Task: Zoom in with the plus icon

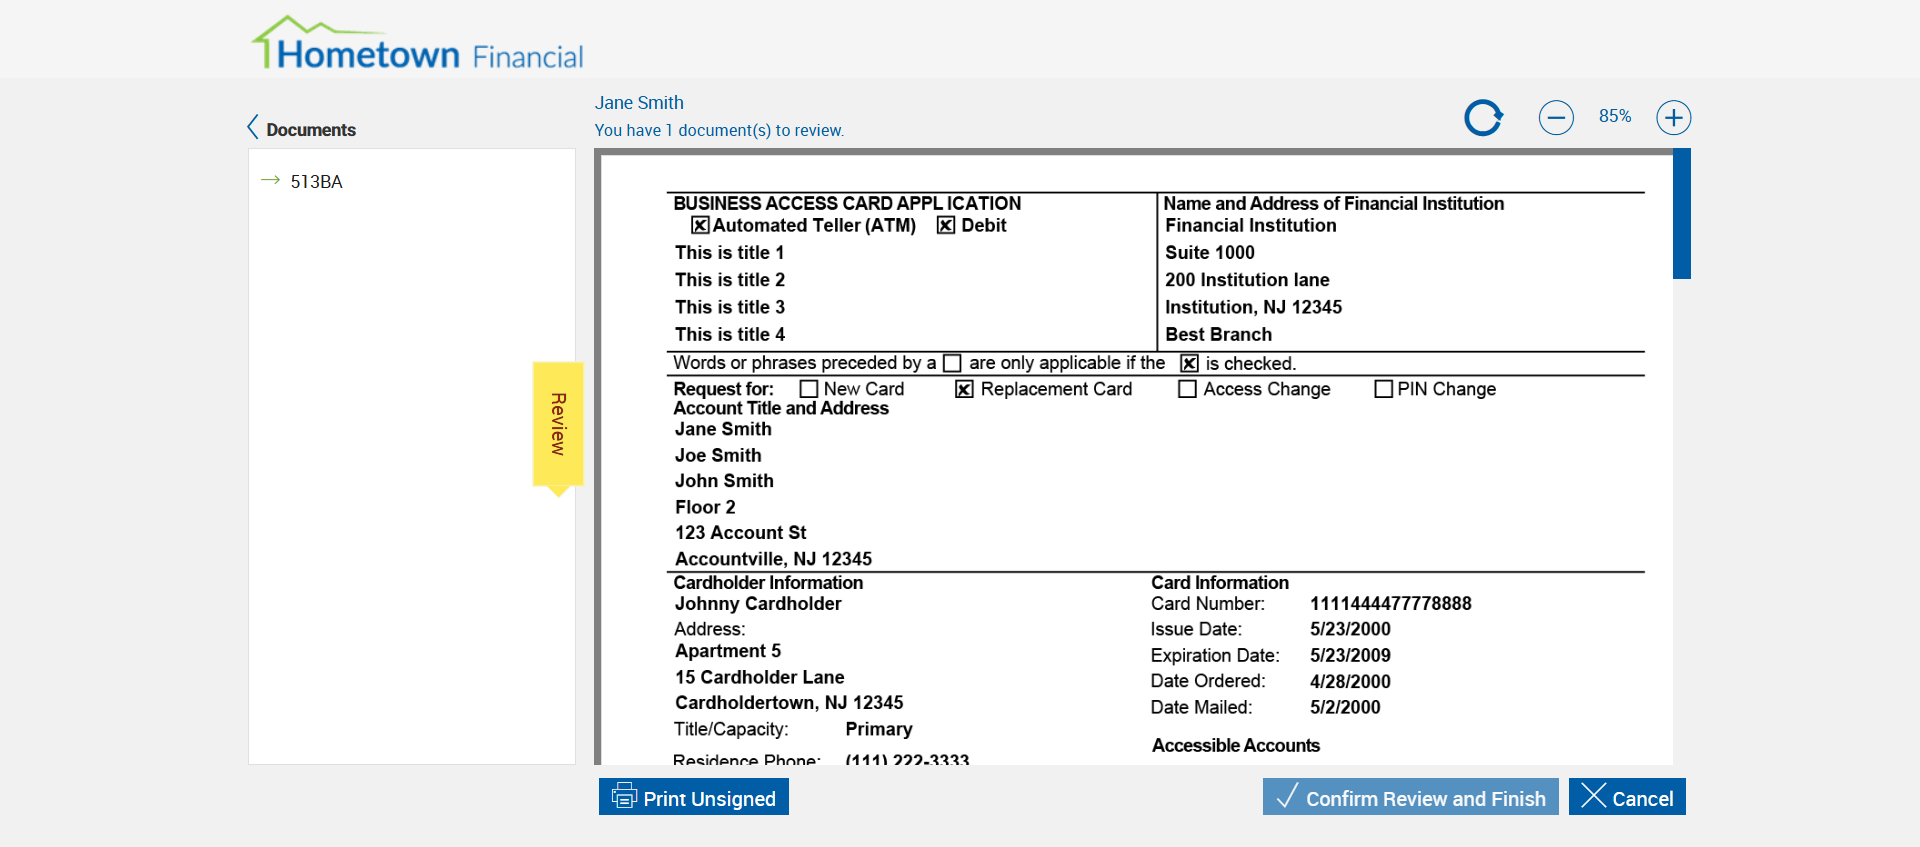Action: point(1674,117)
